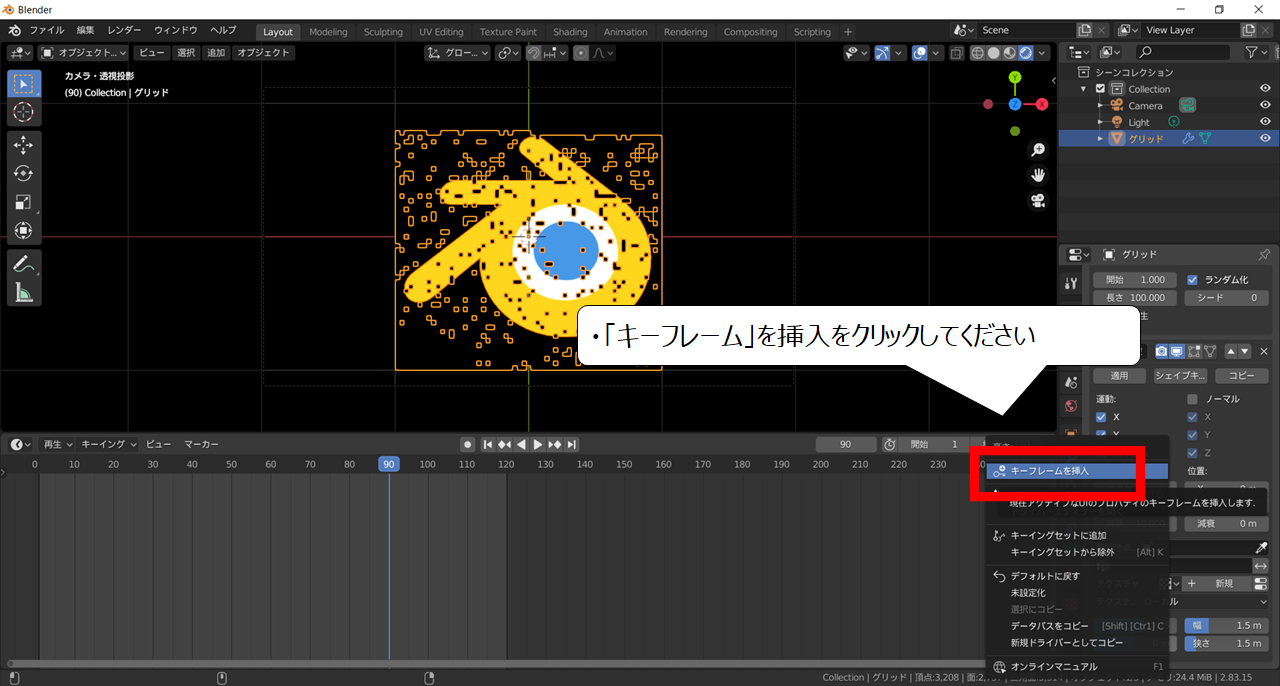Select the Select Box tool

pyautogui.click(x=23, y=84)
